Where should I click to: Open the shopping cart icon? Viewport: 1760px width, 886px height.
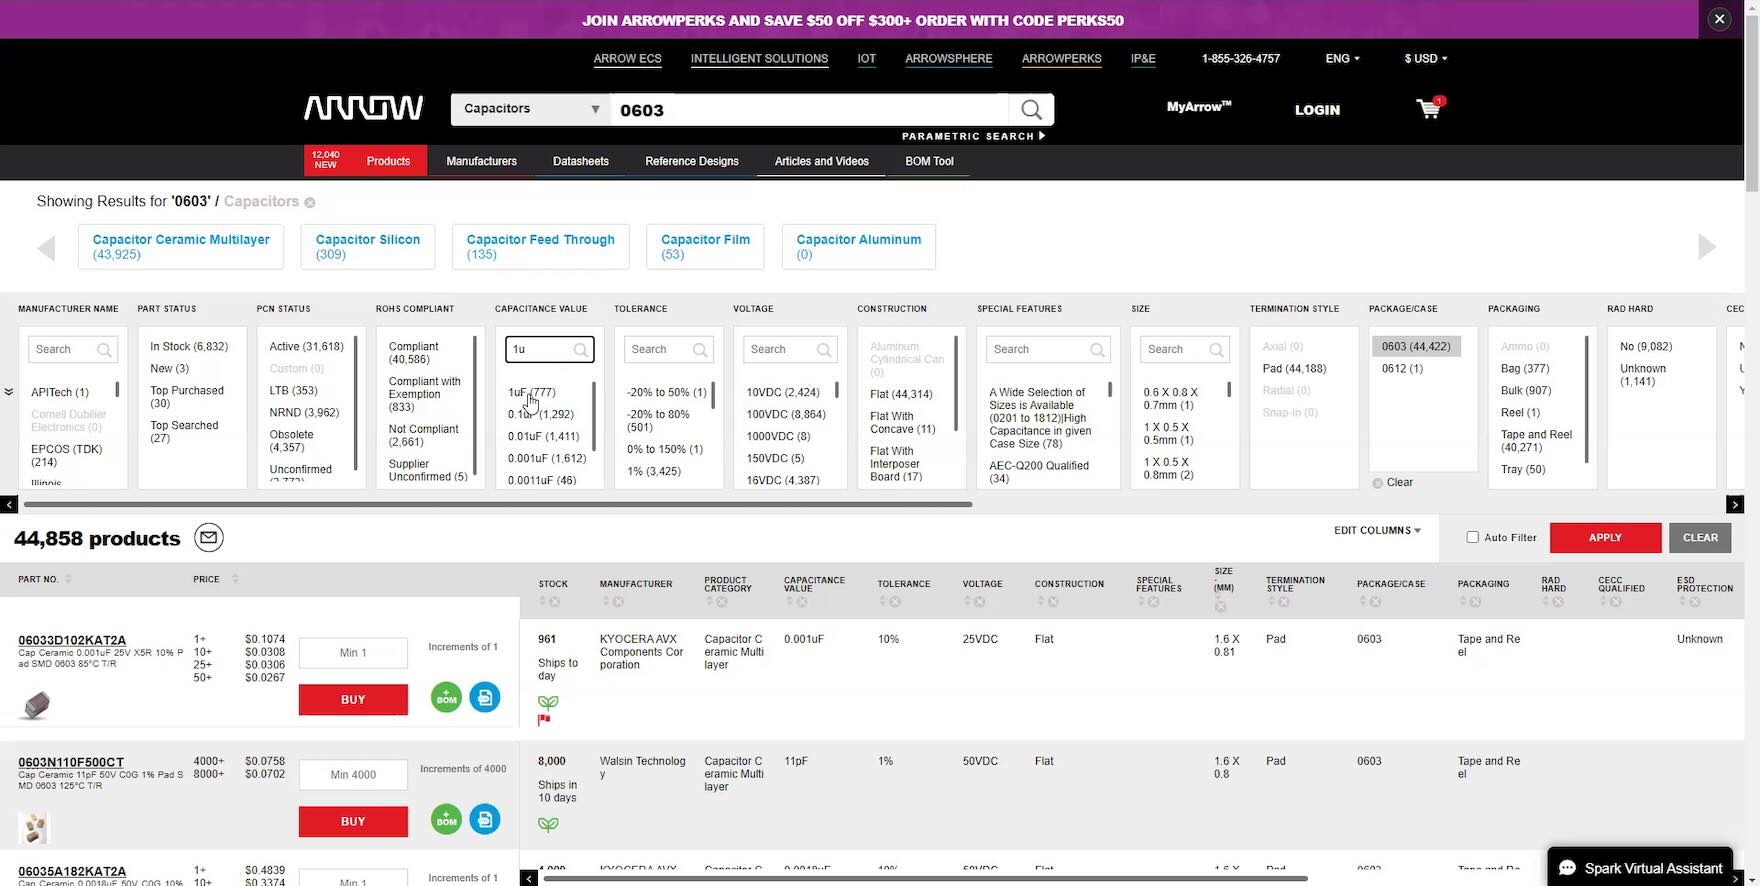[1429, 109]
